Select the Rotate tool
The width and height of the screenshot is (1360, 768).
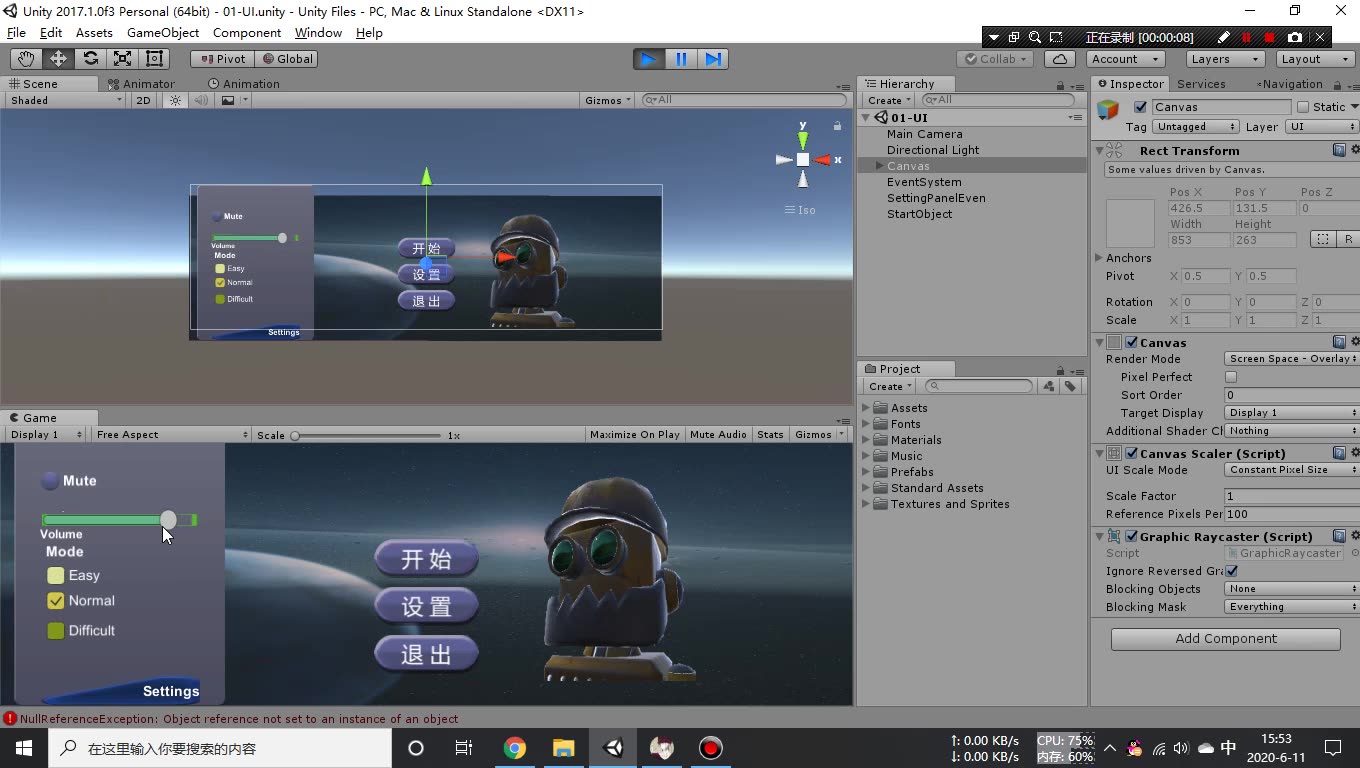(x=89, y=58)
